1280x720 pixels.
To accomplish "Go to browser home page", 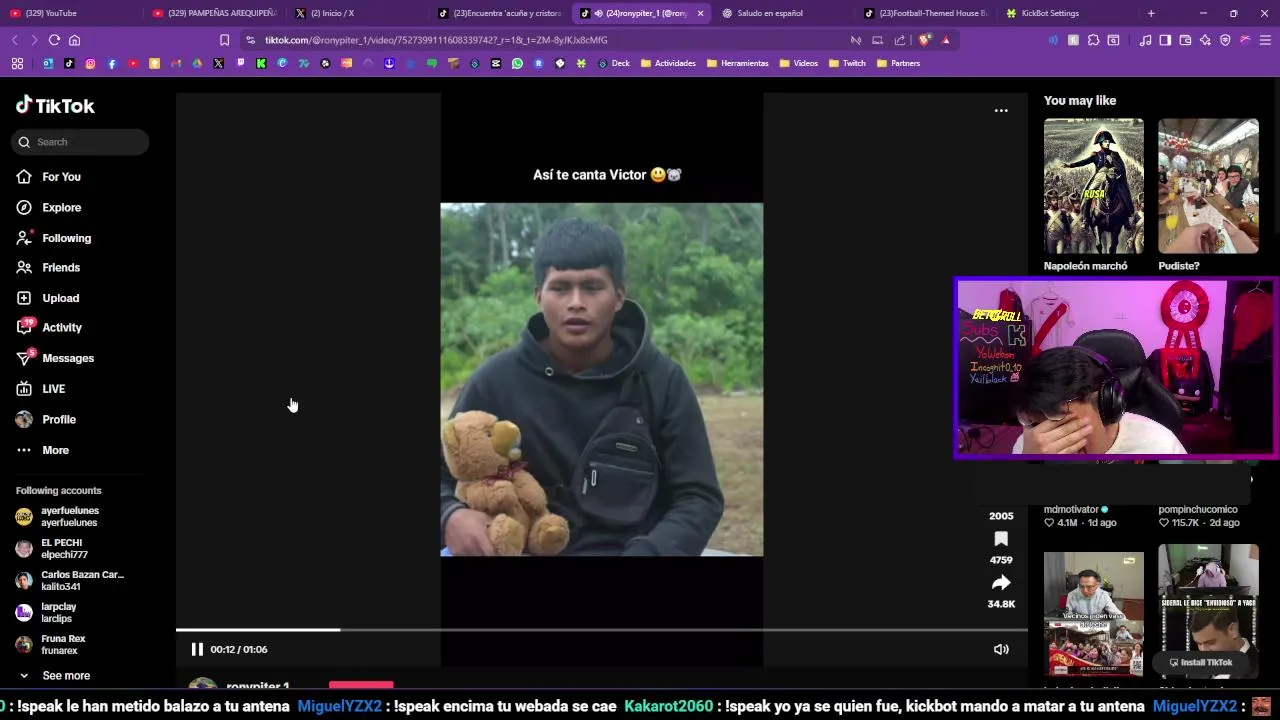I will (x=74, y=40).
